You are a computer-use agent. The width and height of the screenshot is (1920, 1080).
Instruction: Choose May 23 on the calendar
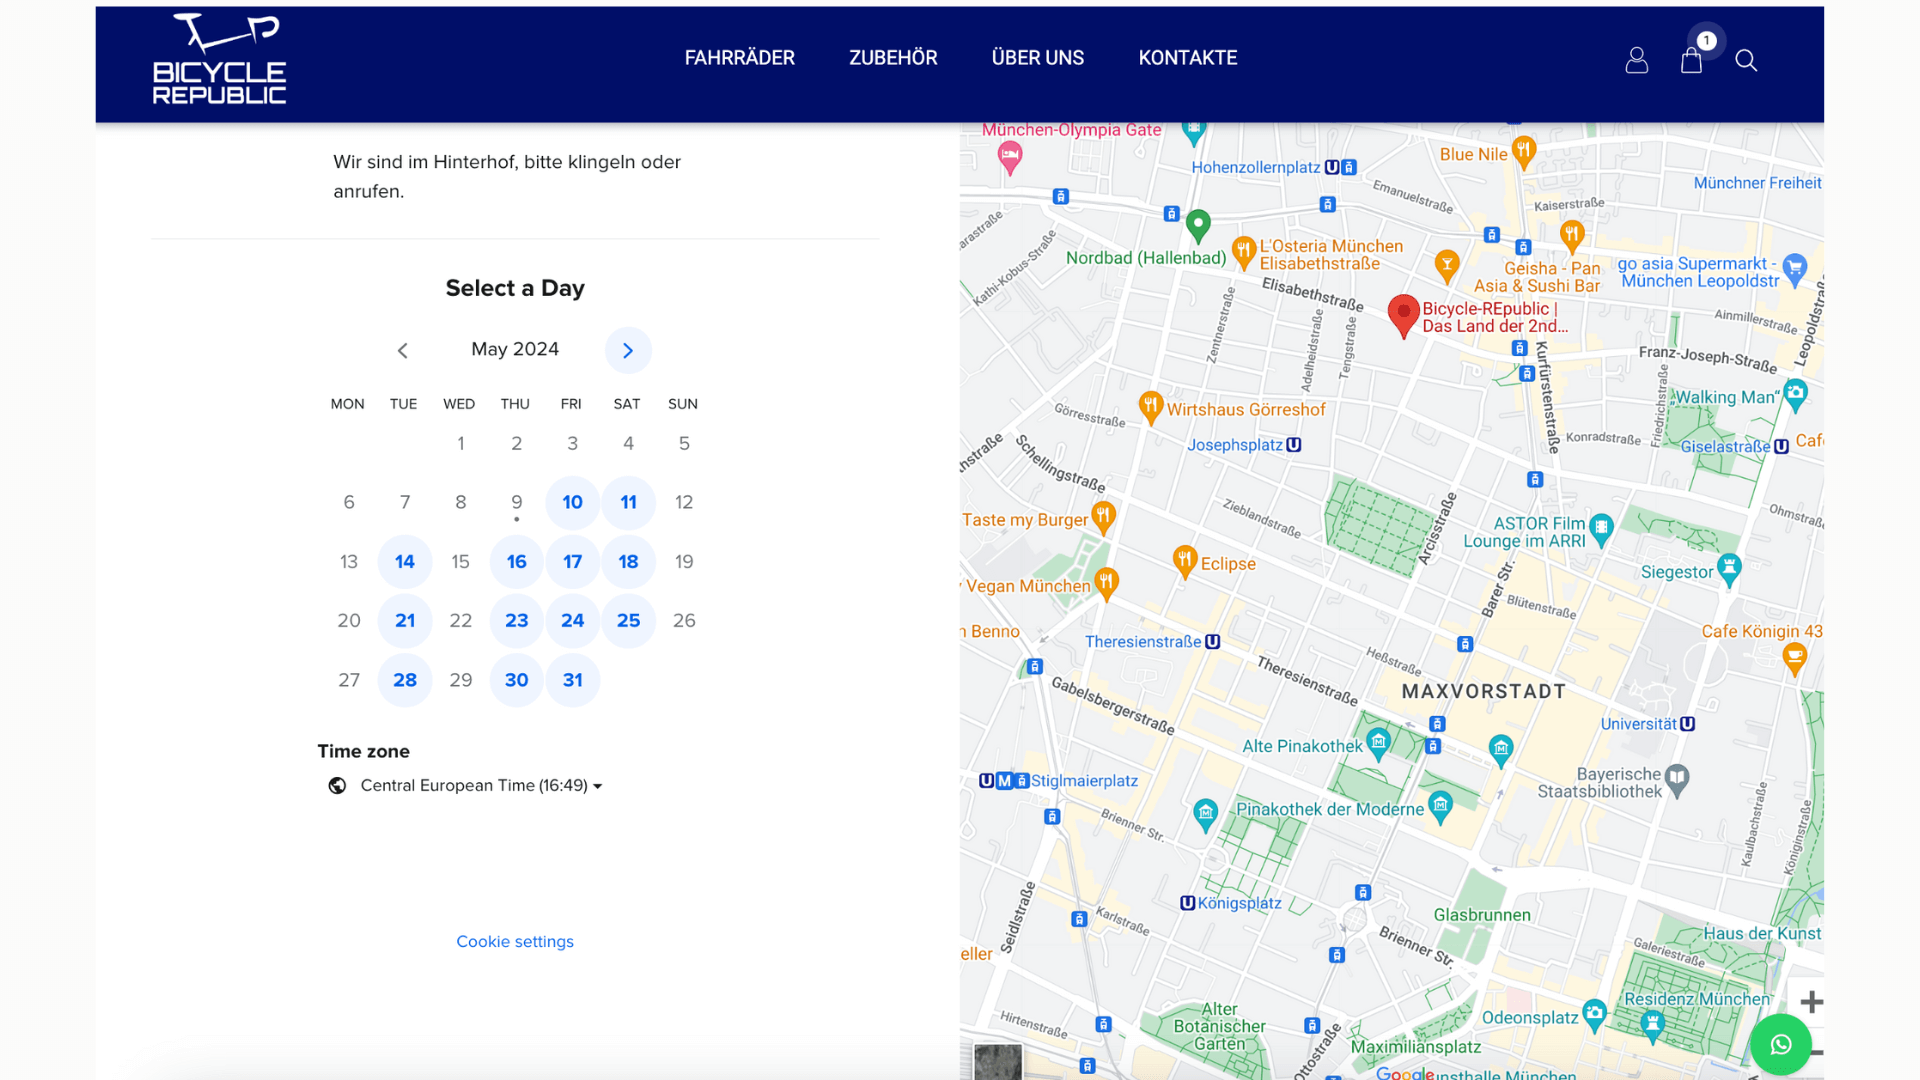point(516,620)
